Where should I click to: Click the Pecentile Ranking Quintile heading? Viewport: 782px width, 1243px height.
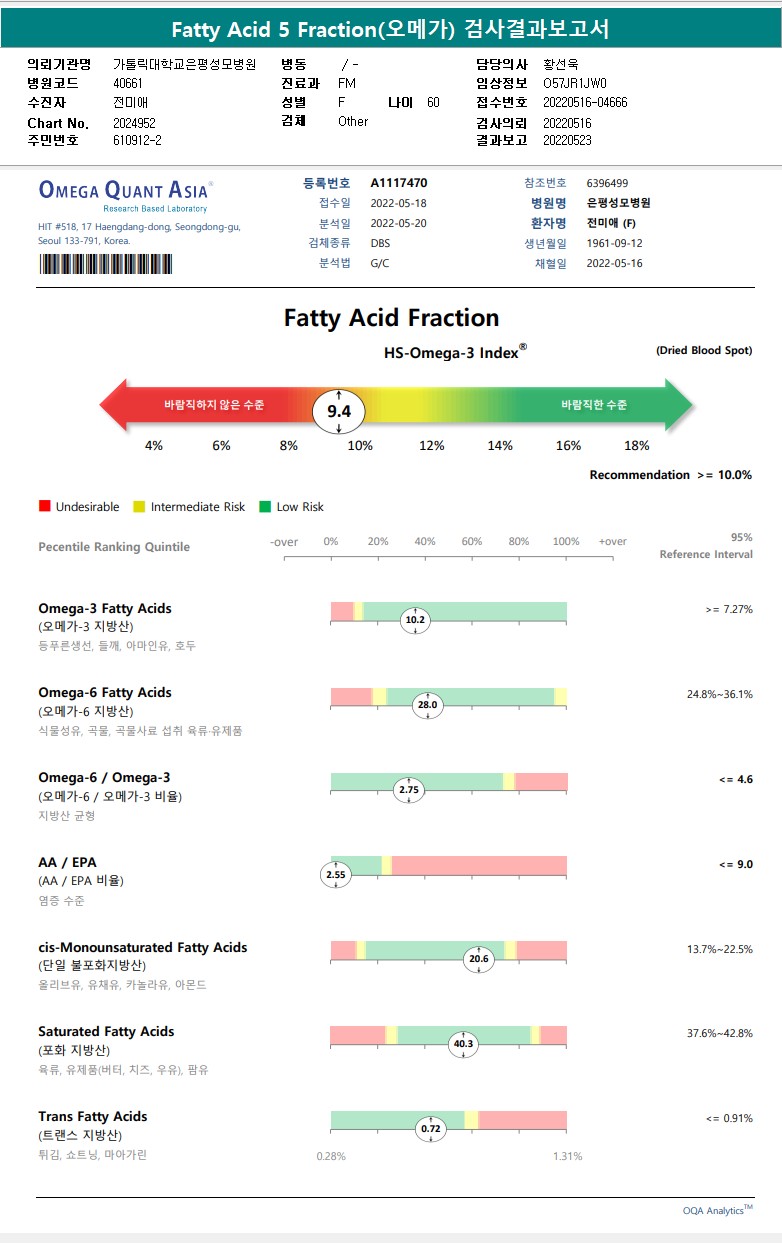click(x=114, y=547)
